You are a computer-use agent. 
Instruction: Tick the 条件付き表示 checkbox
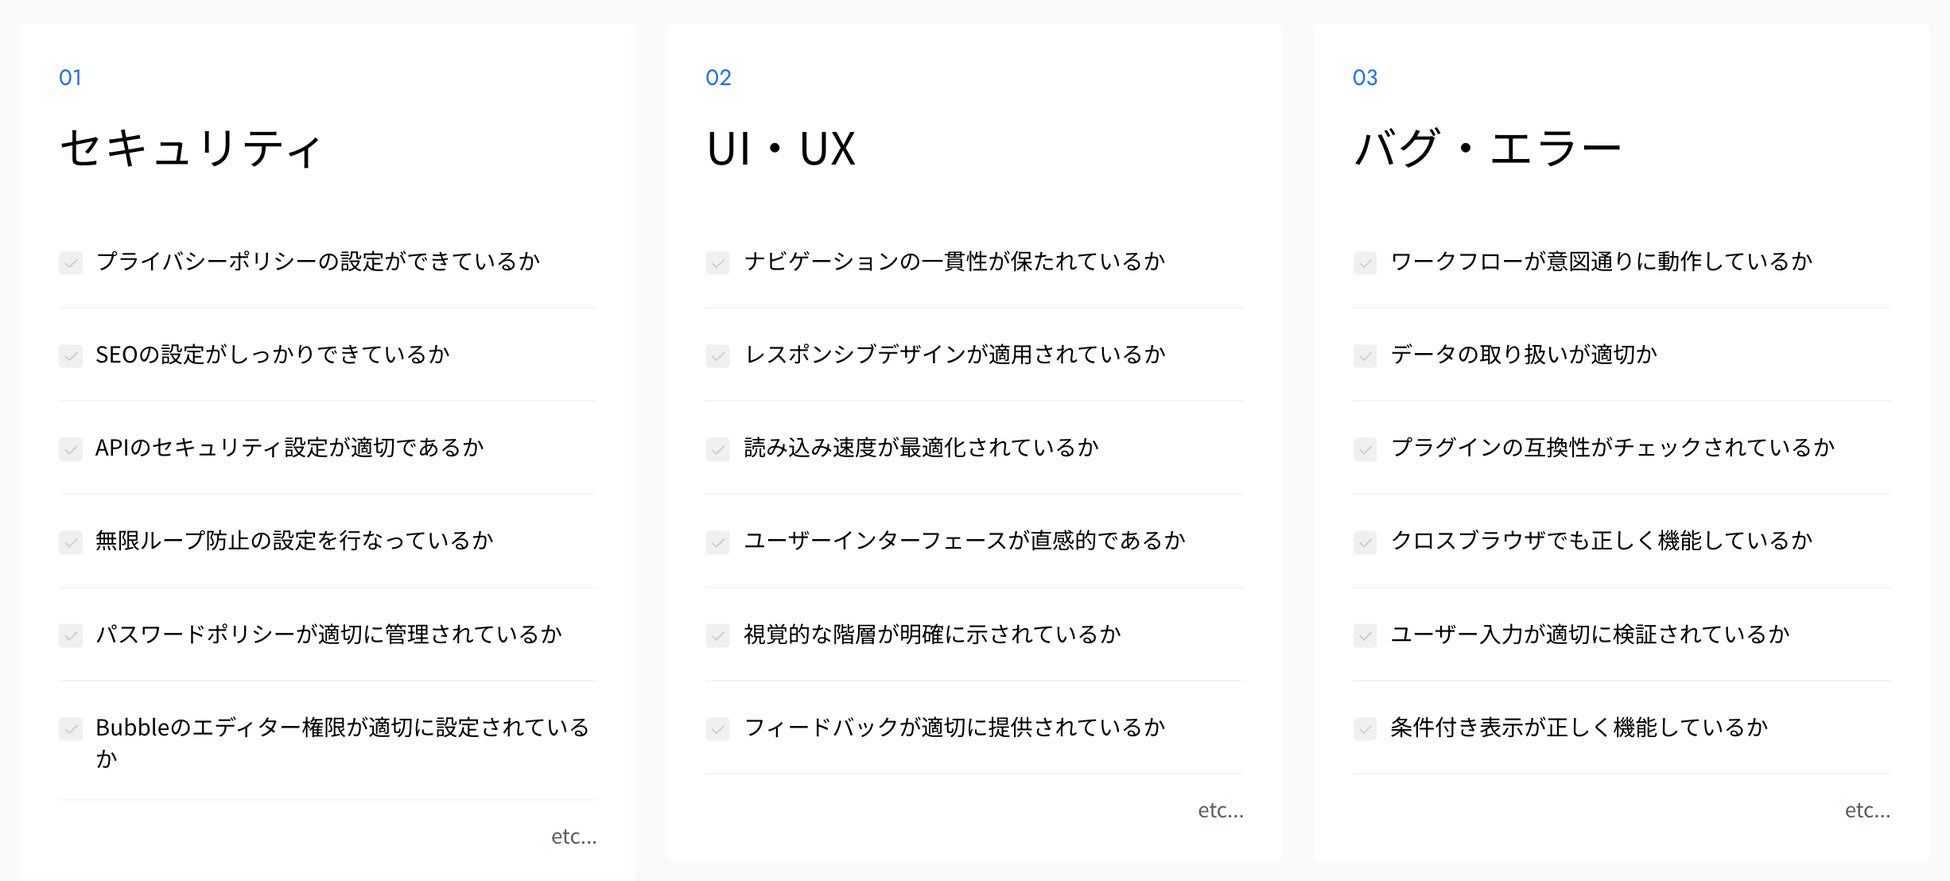point(1365,728)
